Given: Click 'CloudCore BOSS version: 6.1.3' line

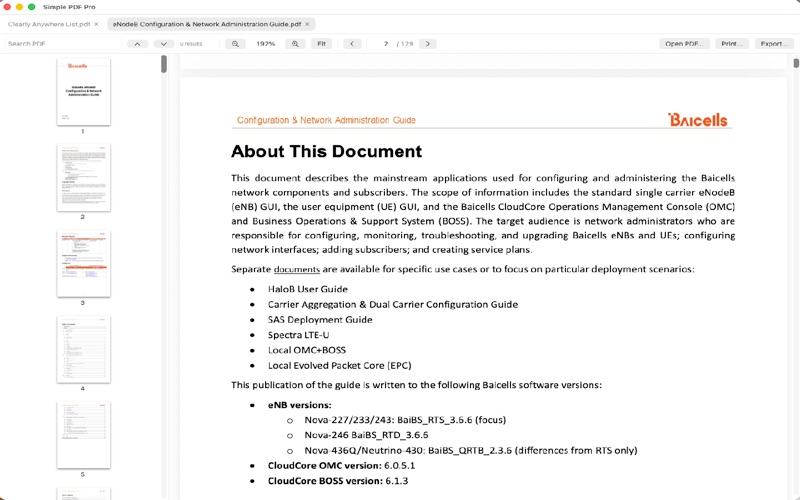Looking at the screenshot, I should coord(338,481).
